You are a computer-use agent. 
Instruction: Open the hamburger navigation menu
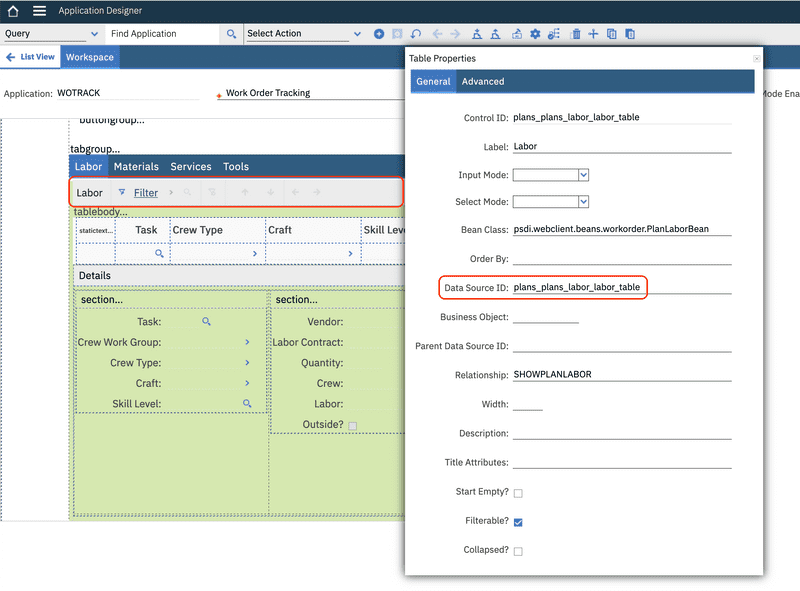tap(39, 11)
